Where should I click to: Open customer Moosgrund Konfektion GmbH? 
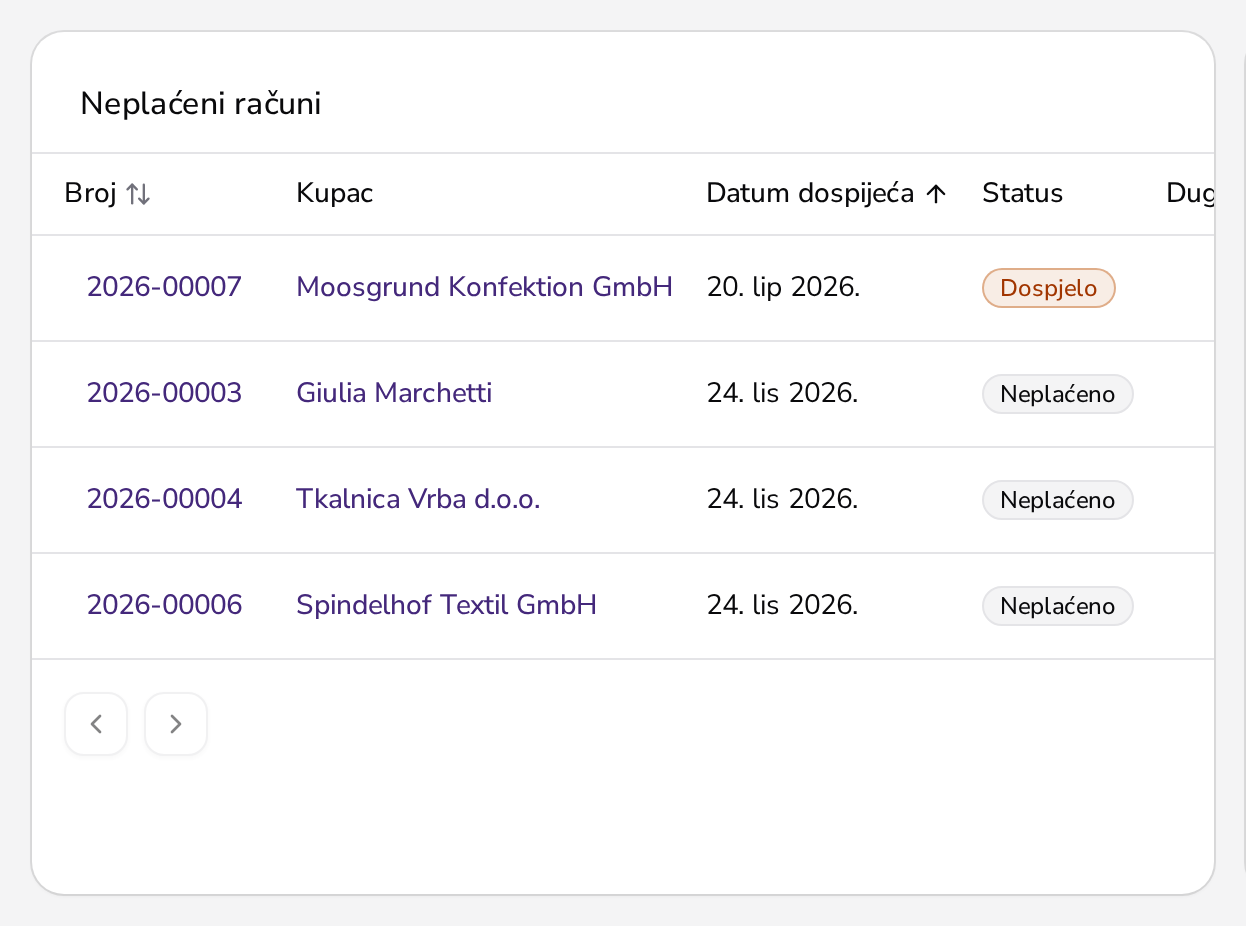[x=485, y=288]
